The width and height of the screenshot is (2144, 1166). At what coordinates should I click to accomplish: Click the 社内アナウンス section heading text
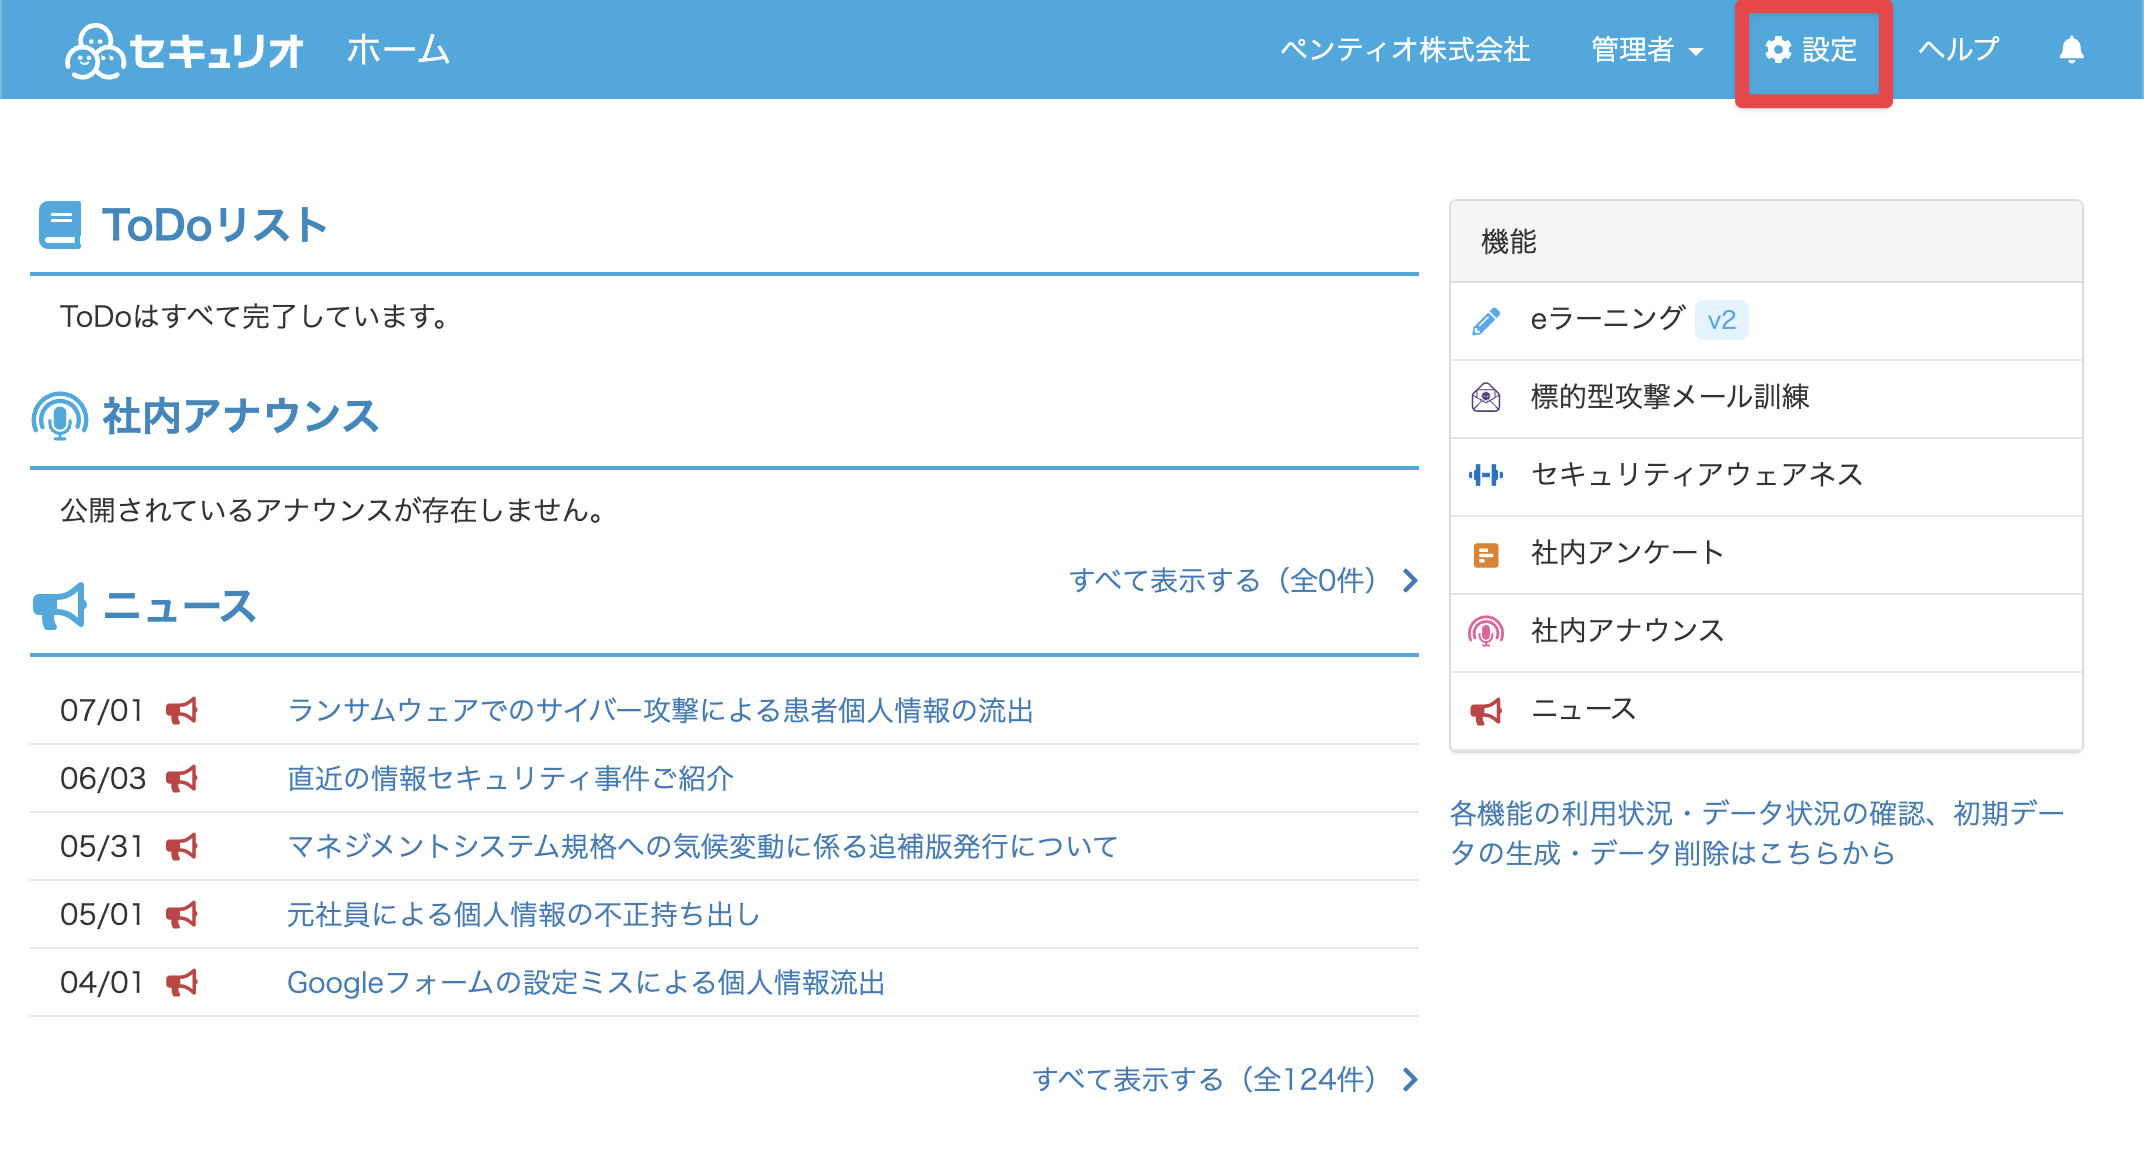pyautogui.click(x=241, y=416)
